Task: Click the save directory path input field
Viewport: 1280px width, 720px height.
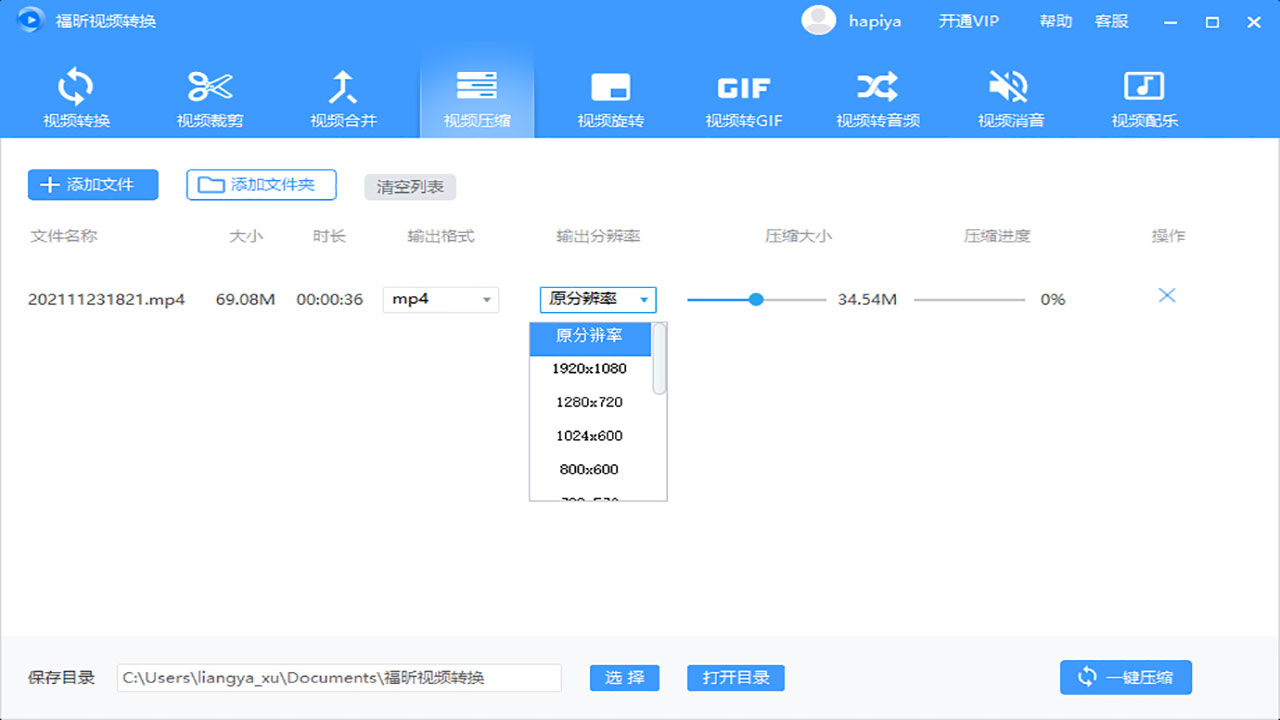Action: pos(338,677)
